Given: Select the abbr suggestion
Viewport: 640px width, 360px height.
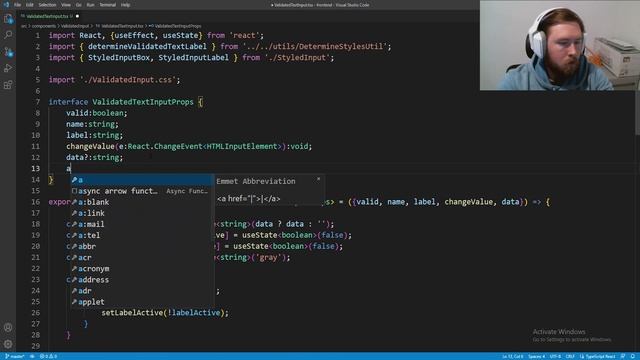Looking at the screenshot, I should point(142,247).
